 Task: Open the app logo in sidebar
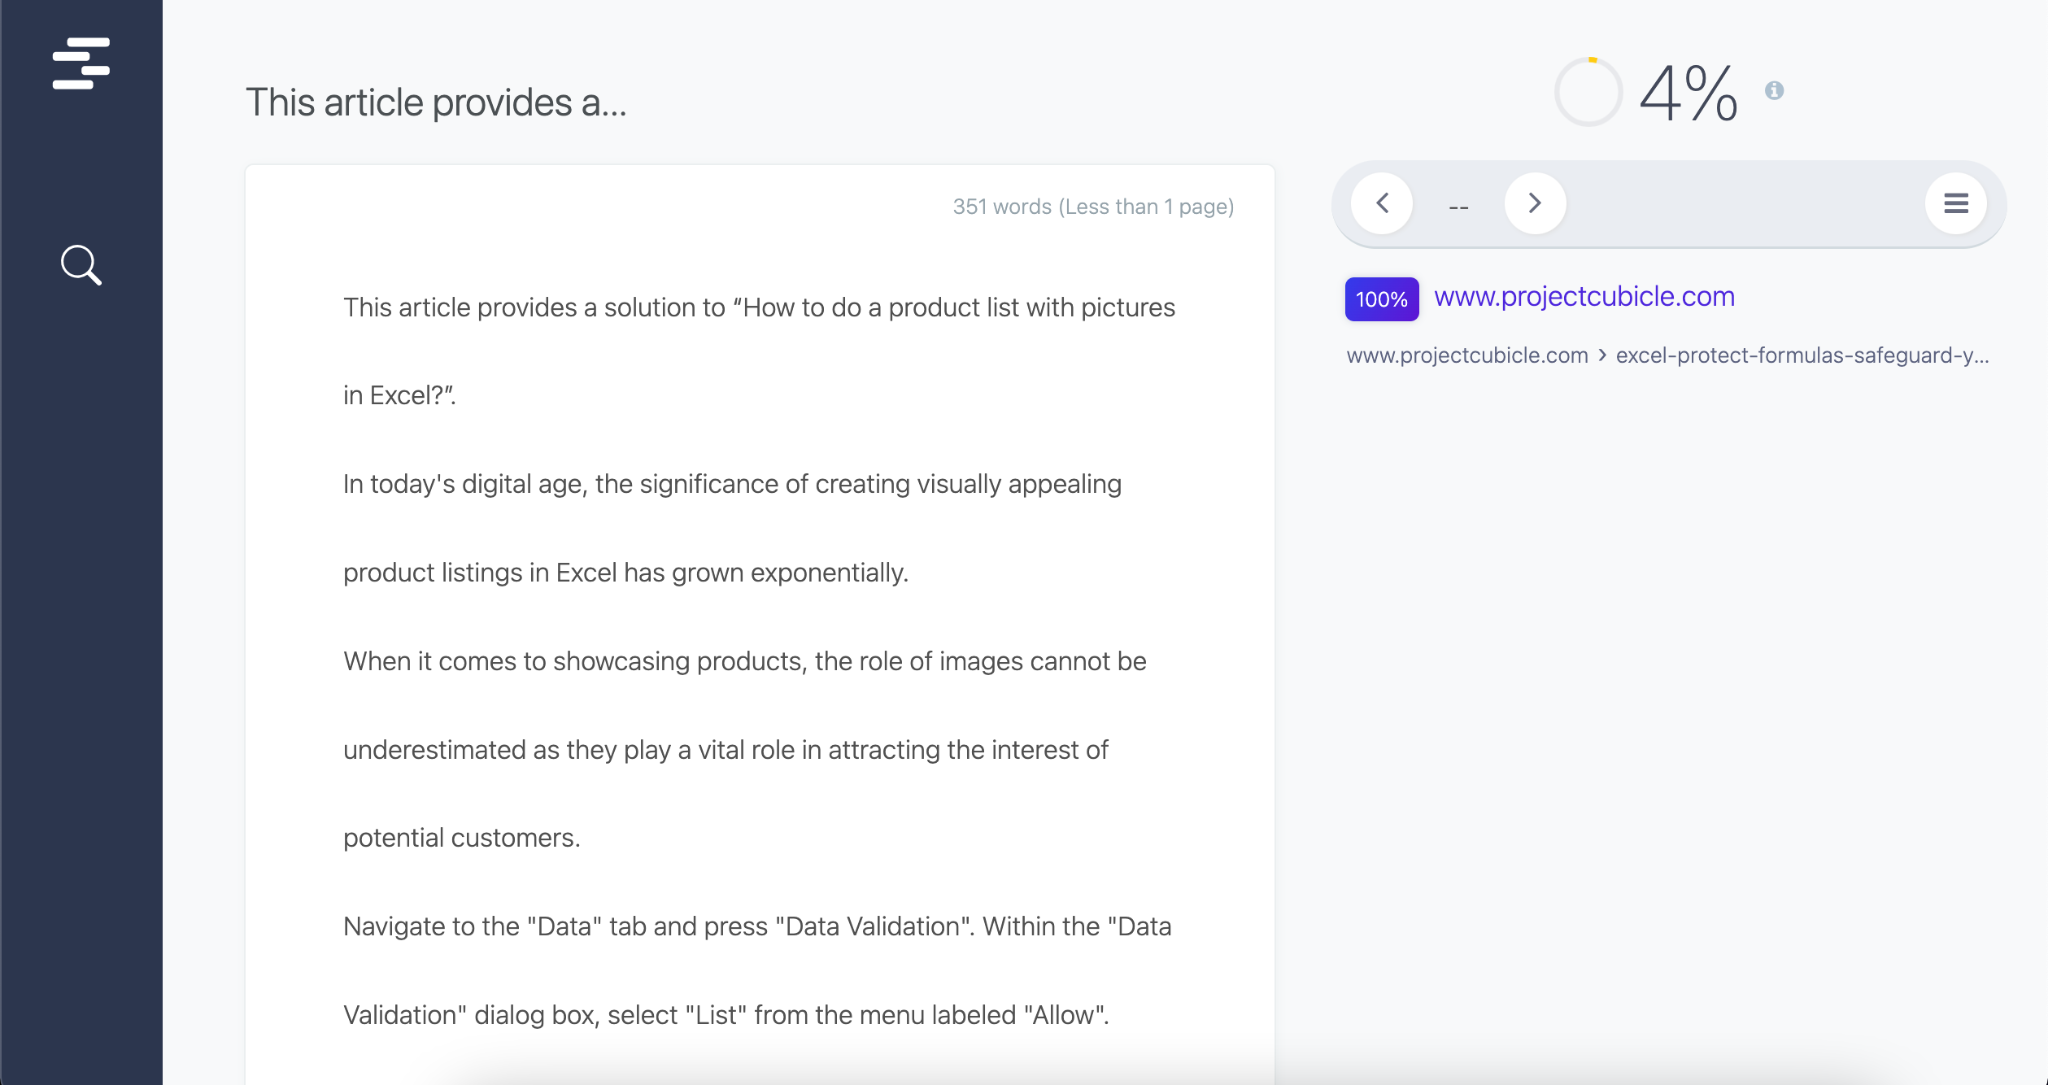tap(81, 64)
